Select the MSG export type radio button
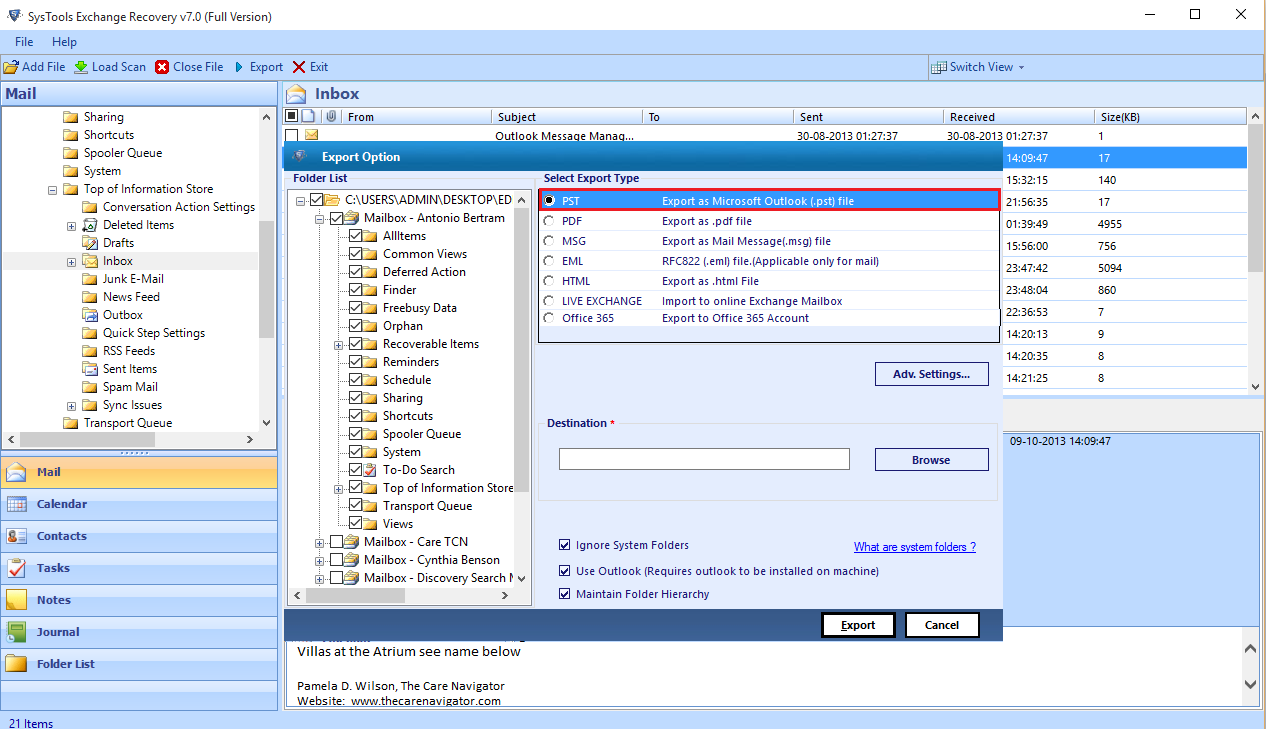The height and width of the screenshot is (729, 1266). pos(549,241)
